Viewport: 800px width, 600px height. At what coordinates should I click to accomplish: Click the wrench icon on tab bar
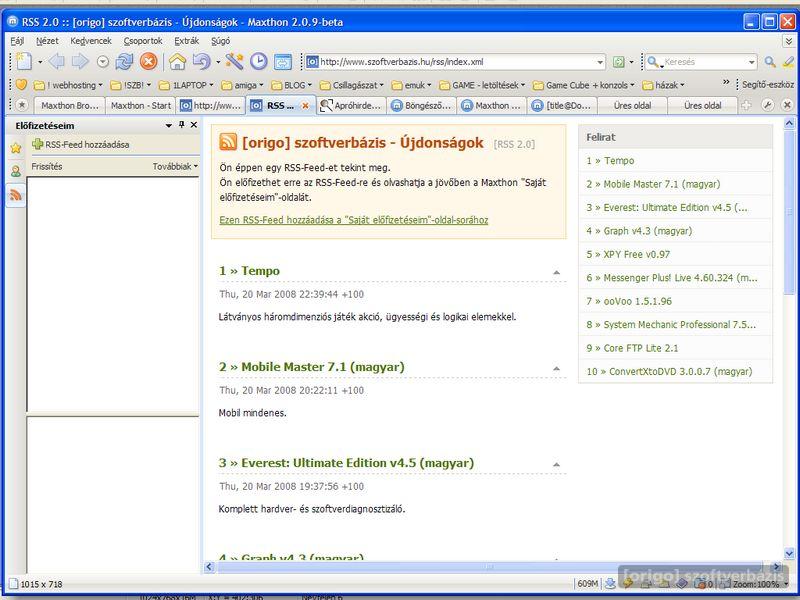point(767,106)
